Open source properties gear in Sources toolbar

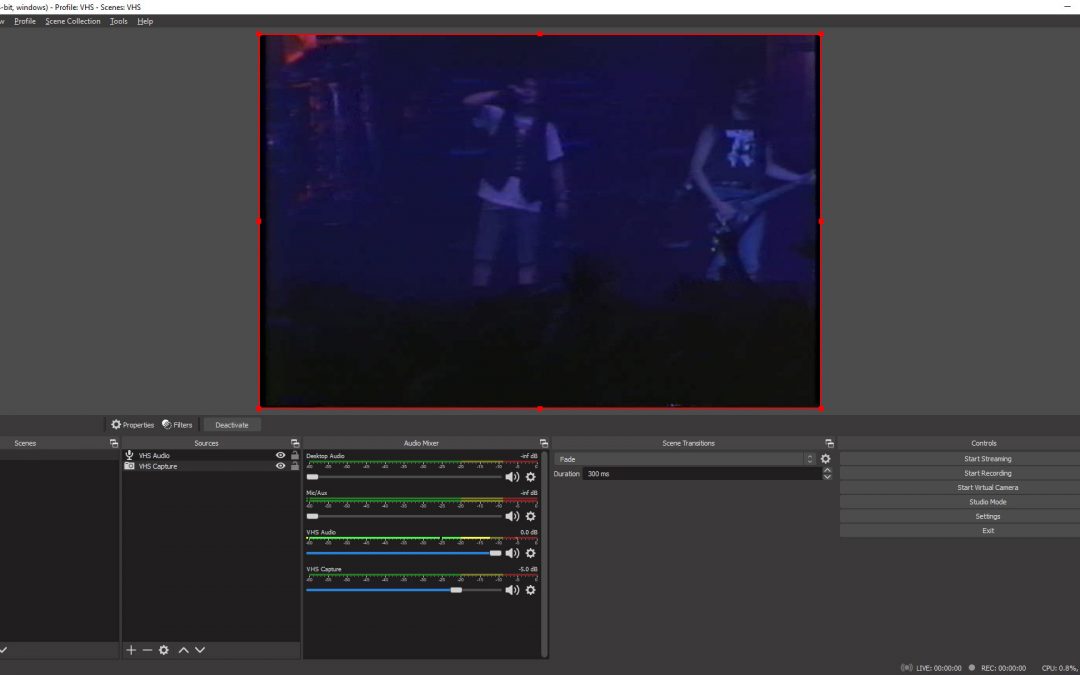(x=164, y=650)
